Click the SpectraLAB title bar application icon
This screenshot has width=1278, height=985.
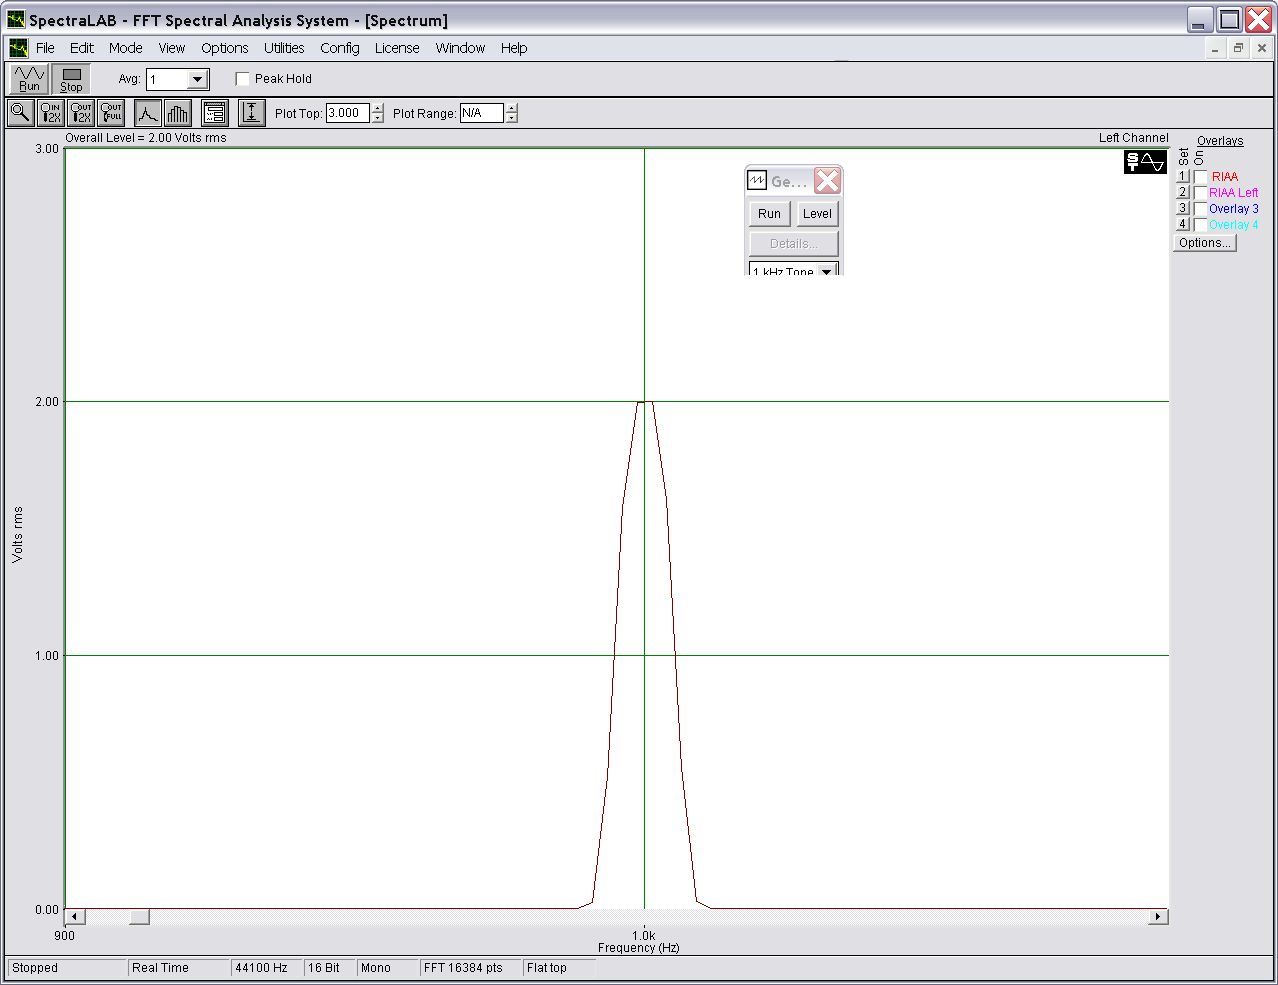[x=16, y=19]
